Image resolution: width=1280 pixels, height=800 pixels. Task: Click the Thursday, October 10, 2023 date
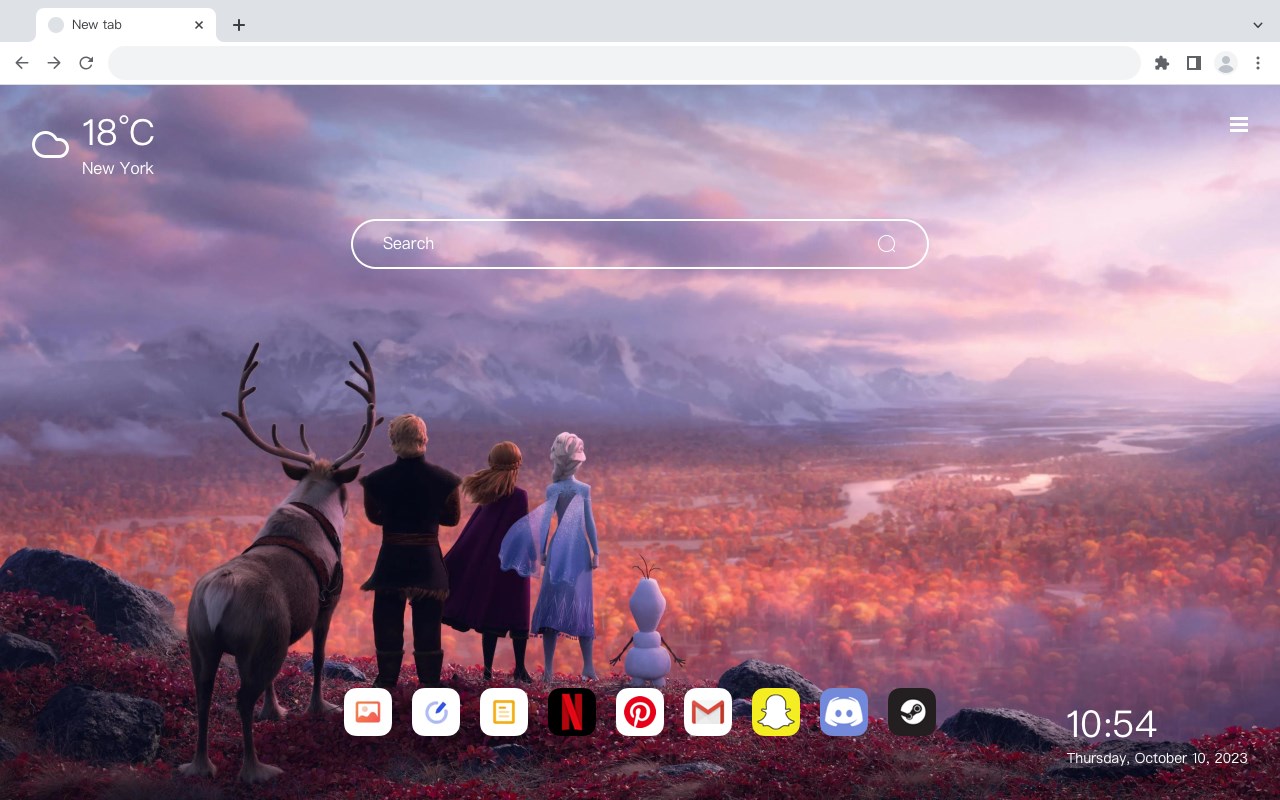(x=1157, y=758)
